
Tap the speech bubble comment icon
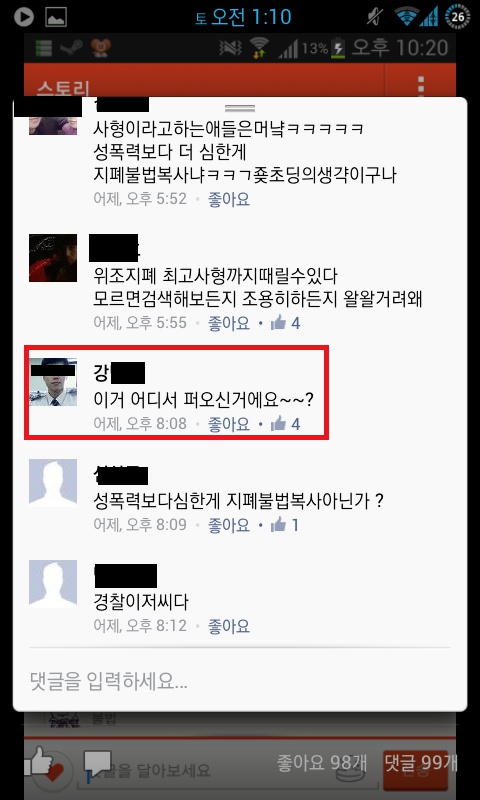(98, 764)
